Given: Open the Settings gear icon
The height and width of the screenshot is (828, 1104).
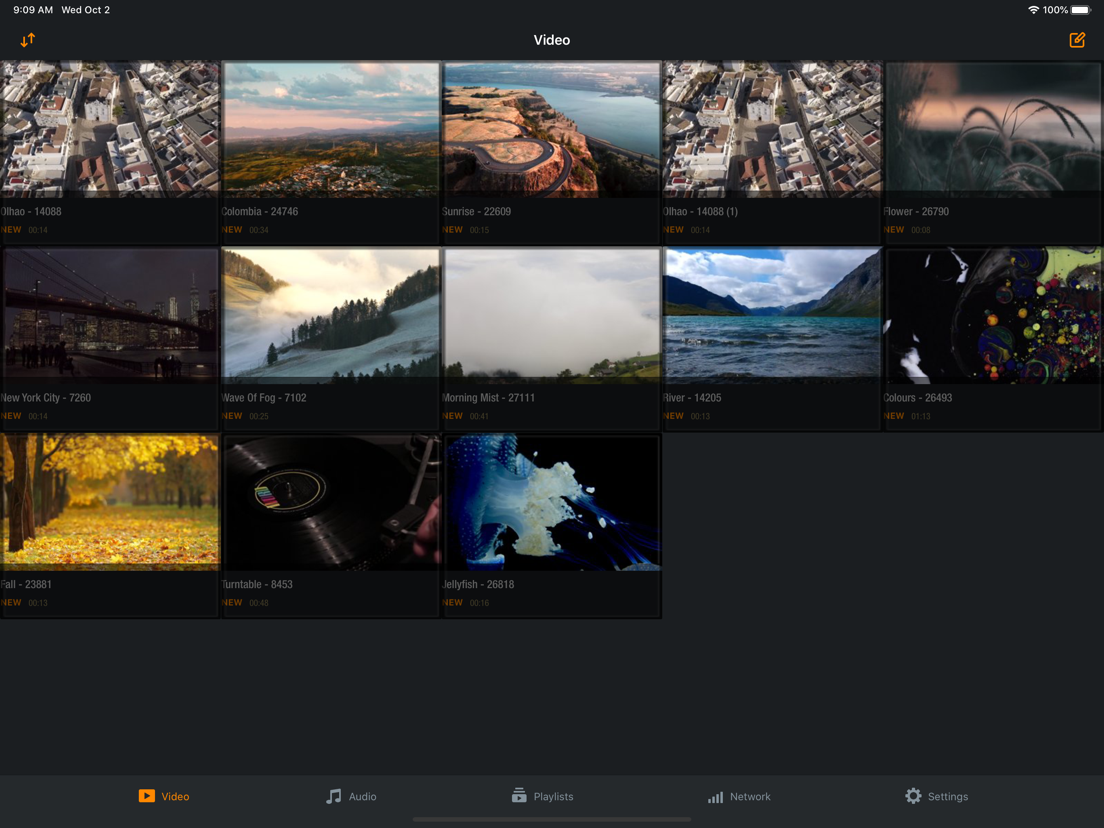Looking at the screenshot, I should pyautogui.click(x=913, y=796).
